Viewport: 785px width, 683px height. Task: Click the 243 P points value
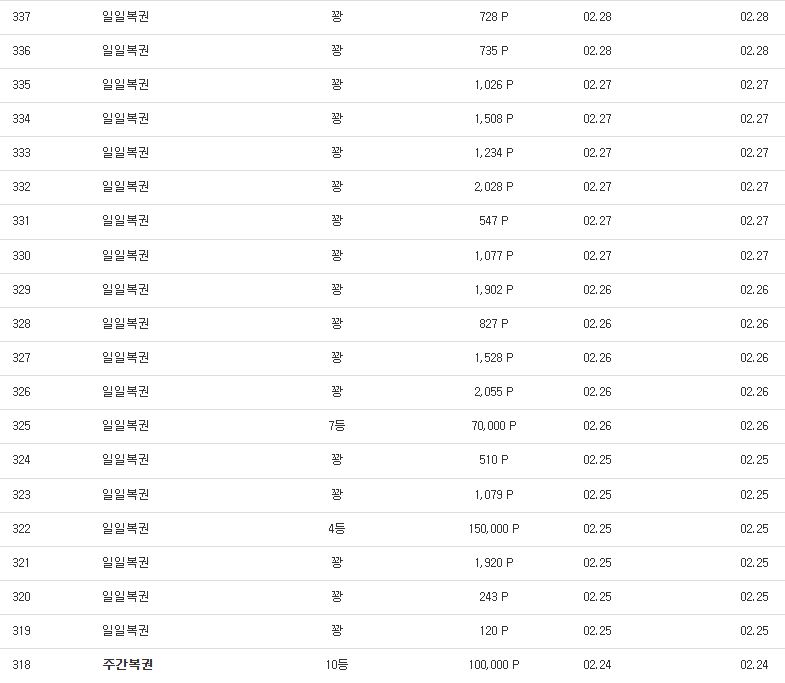tap(494, 596)
